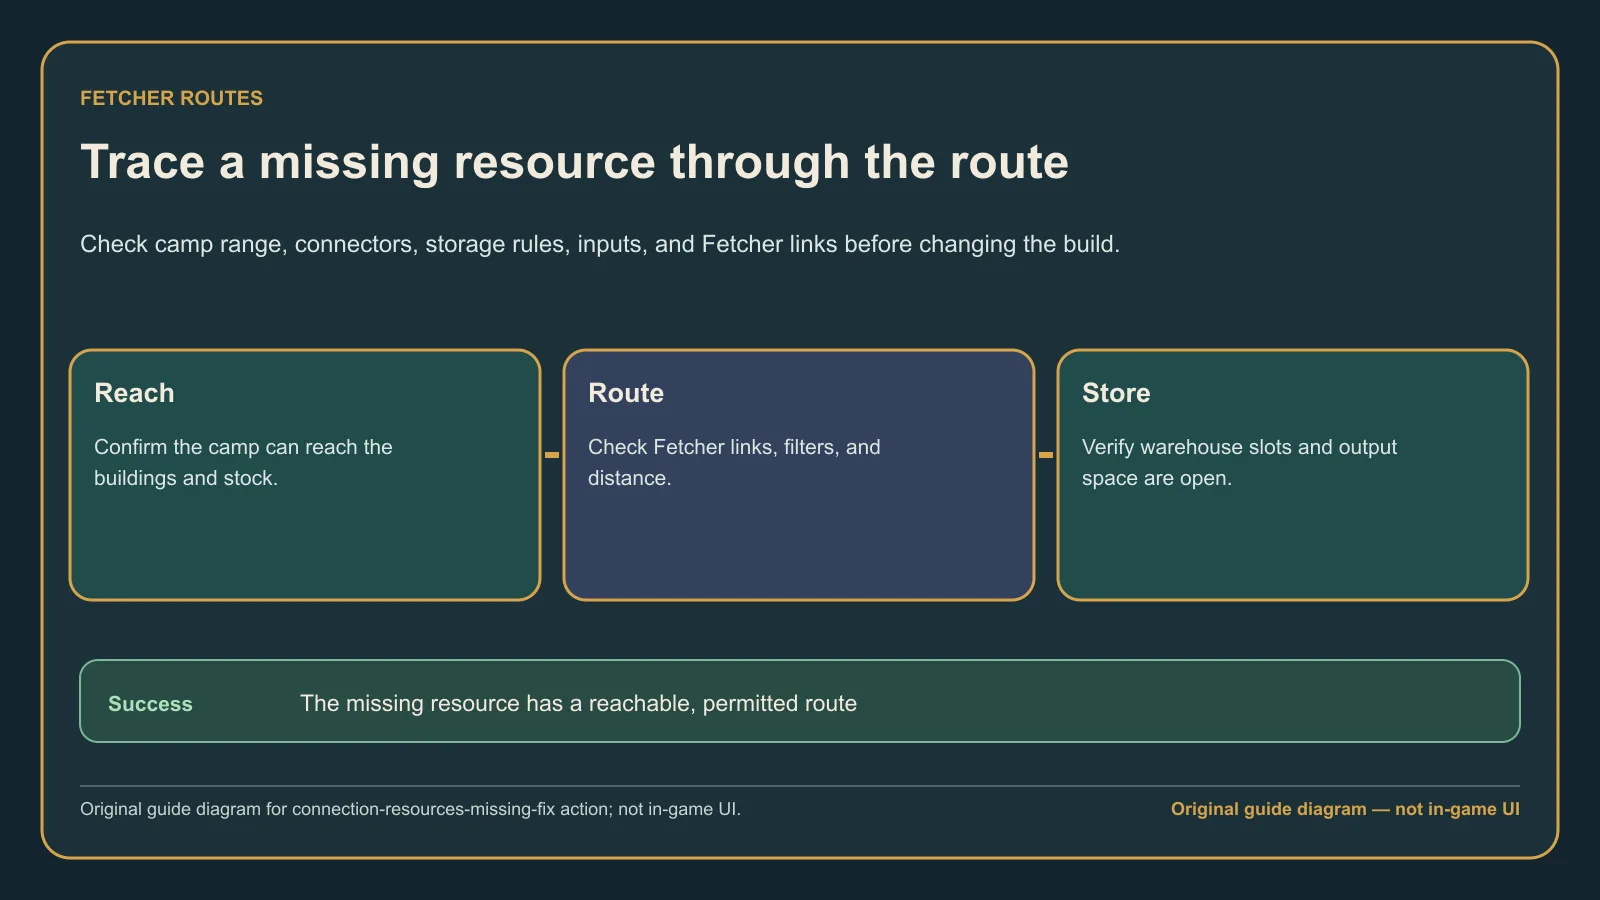Open the Store card
1600x900 pixels.
tap(1293, 475)
